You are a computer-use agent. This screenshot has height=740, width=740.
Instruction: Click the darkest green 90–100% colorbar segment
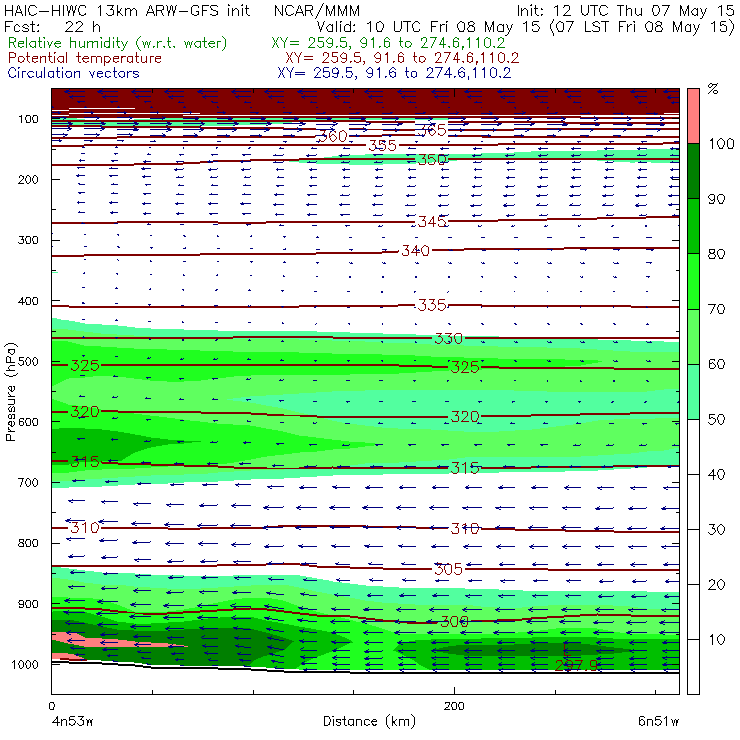[x=693, y=171]
